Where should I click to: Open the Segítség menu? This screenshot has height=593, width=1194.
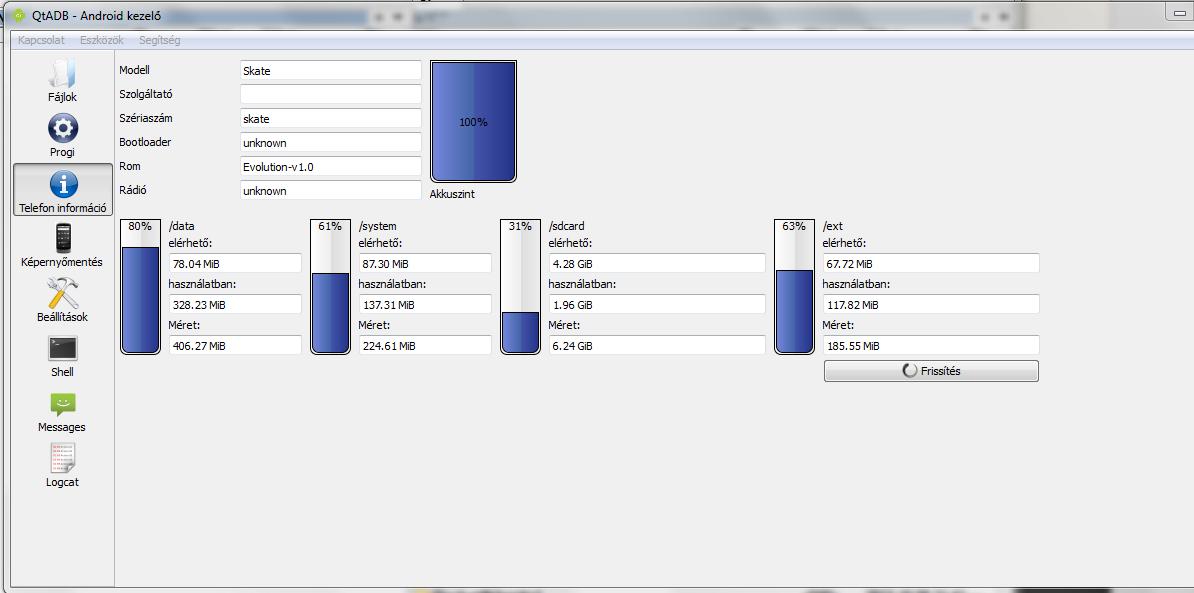point(159,40)
